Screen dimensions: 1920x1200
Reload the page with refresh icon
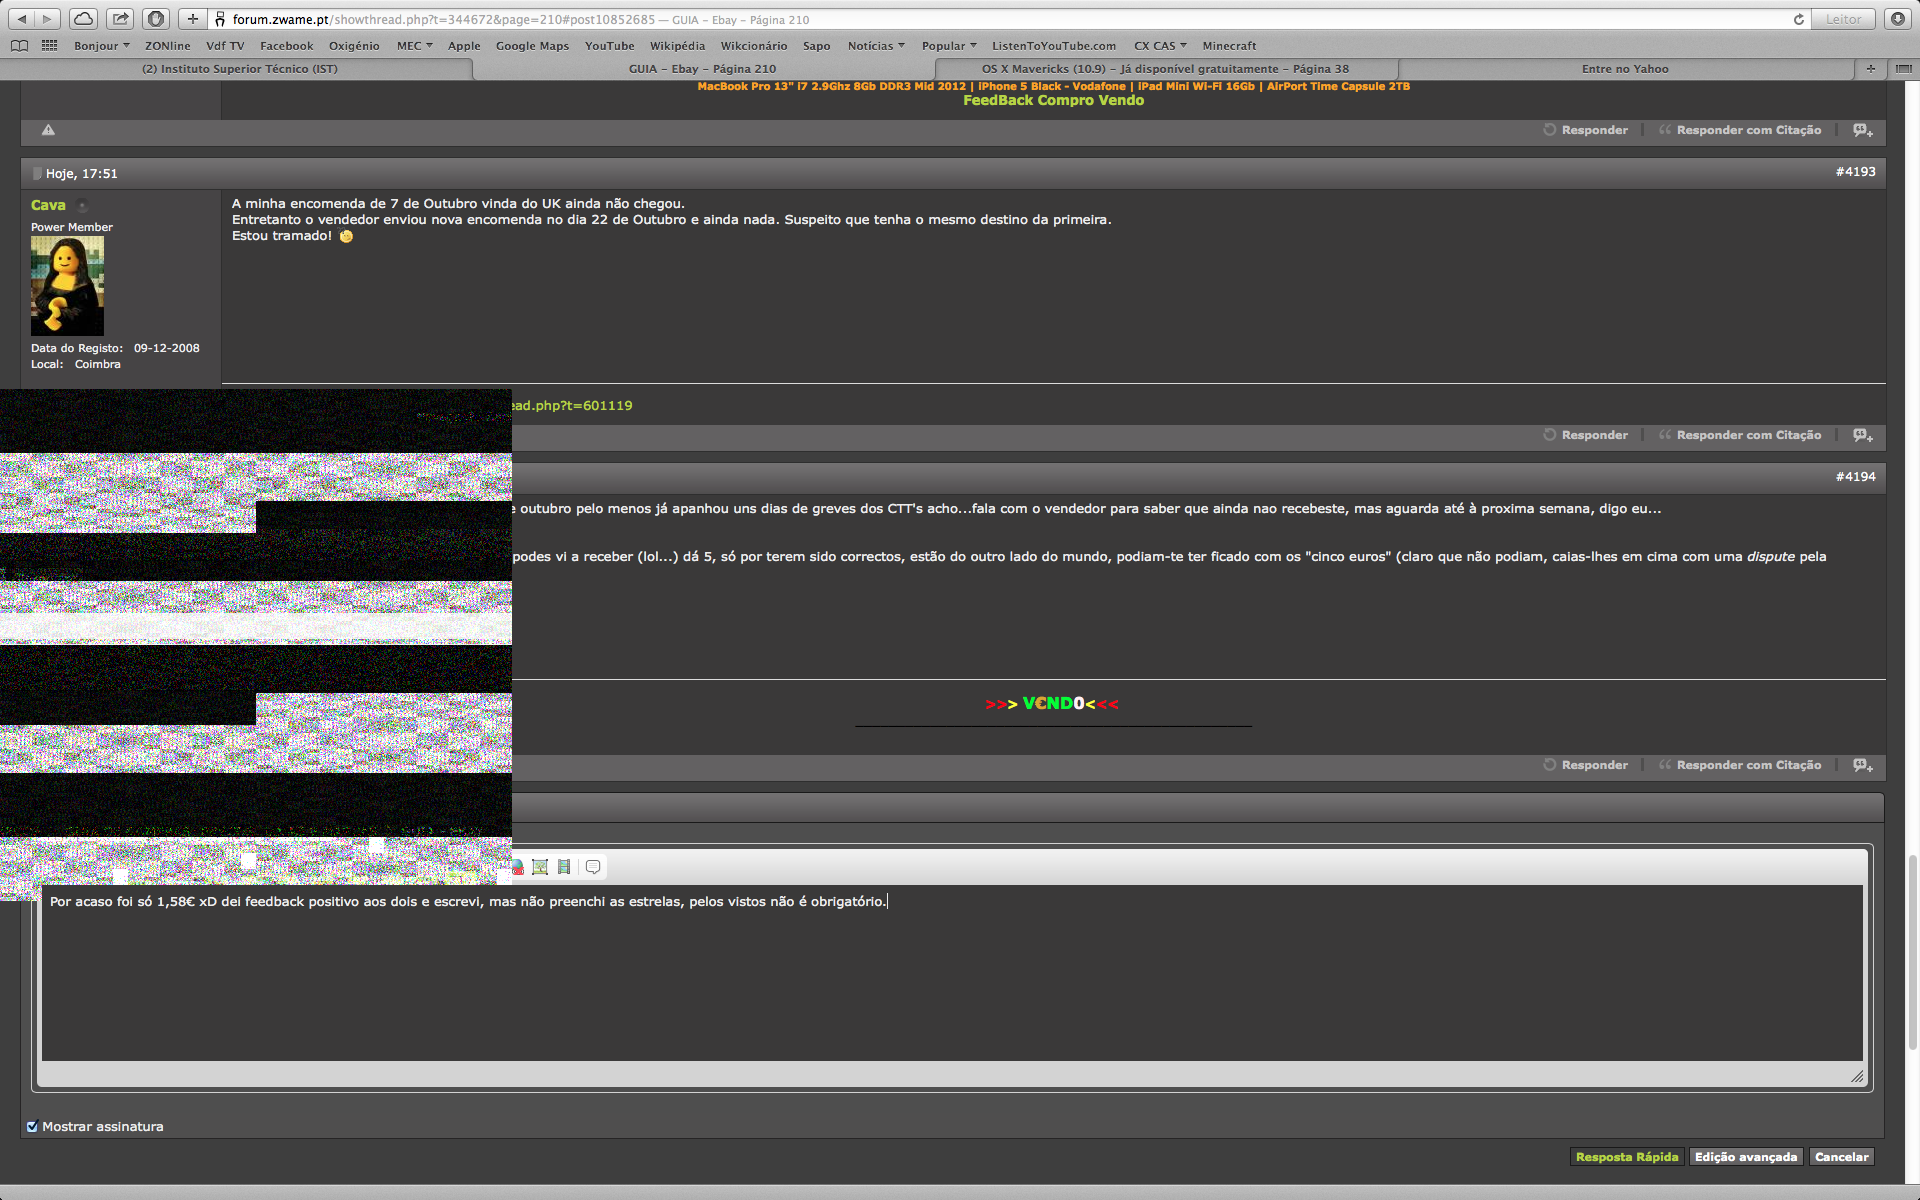[1798, 19]
